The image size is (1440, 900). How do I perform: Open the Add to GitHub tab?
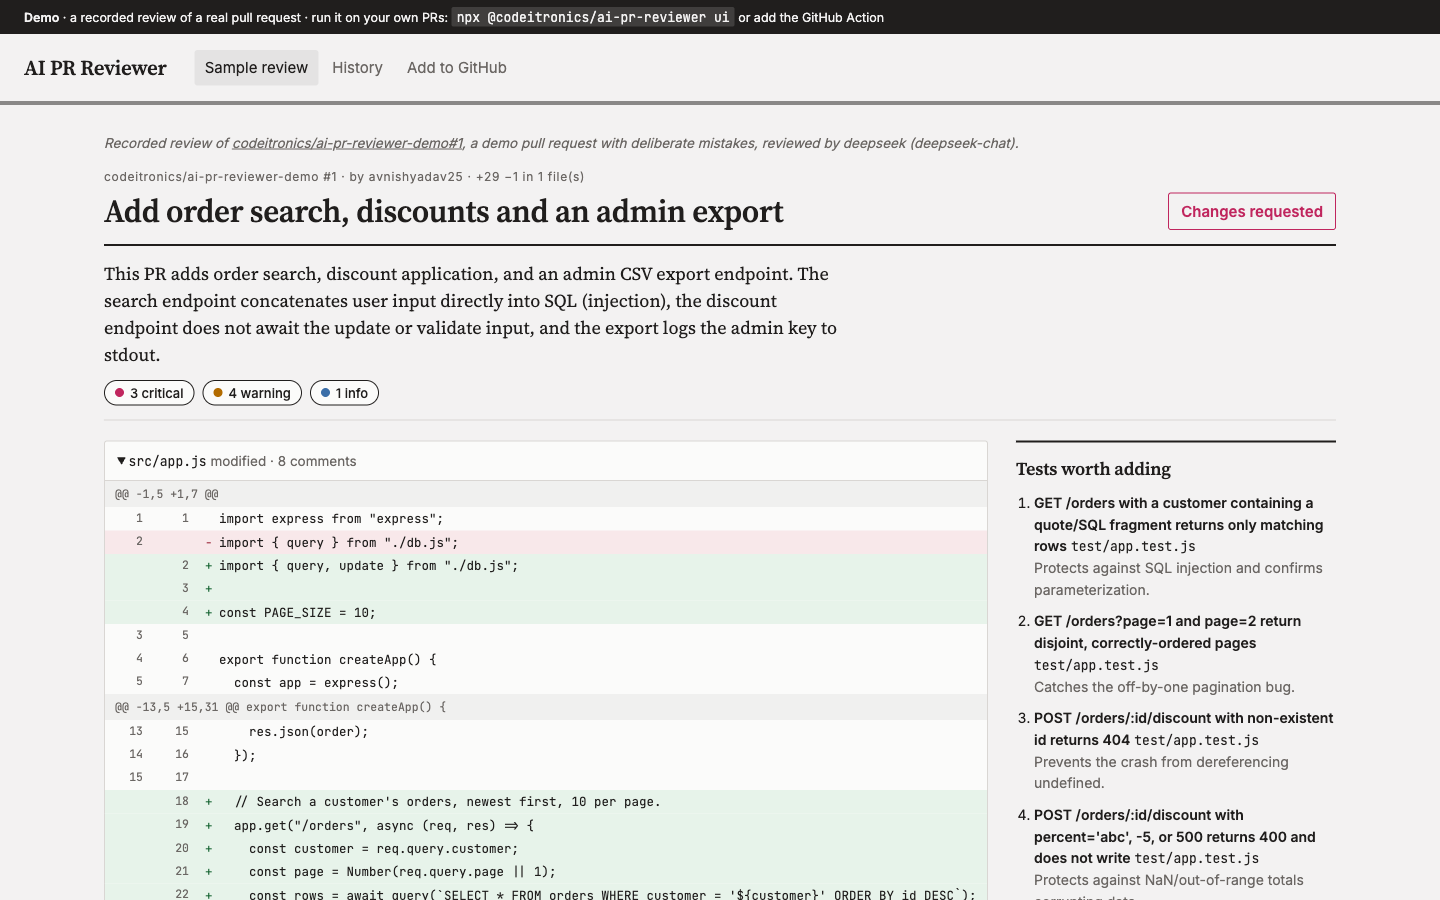(x=457, y=68)
